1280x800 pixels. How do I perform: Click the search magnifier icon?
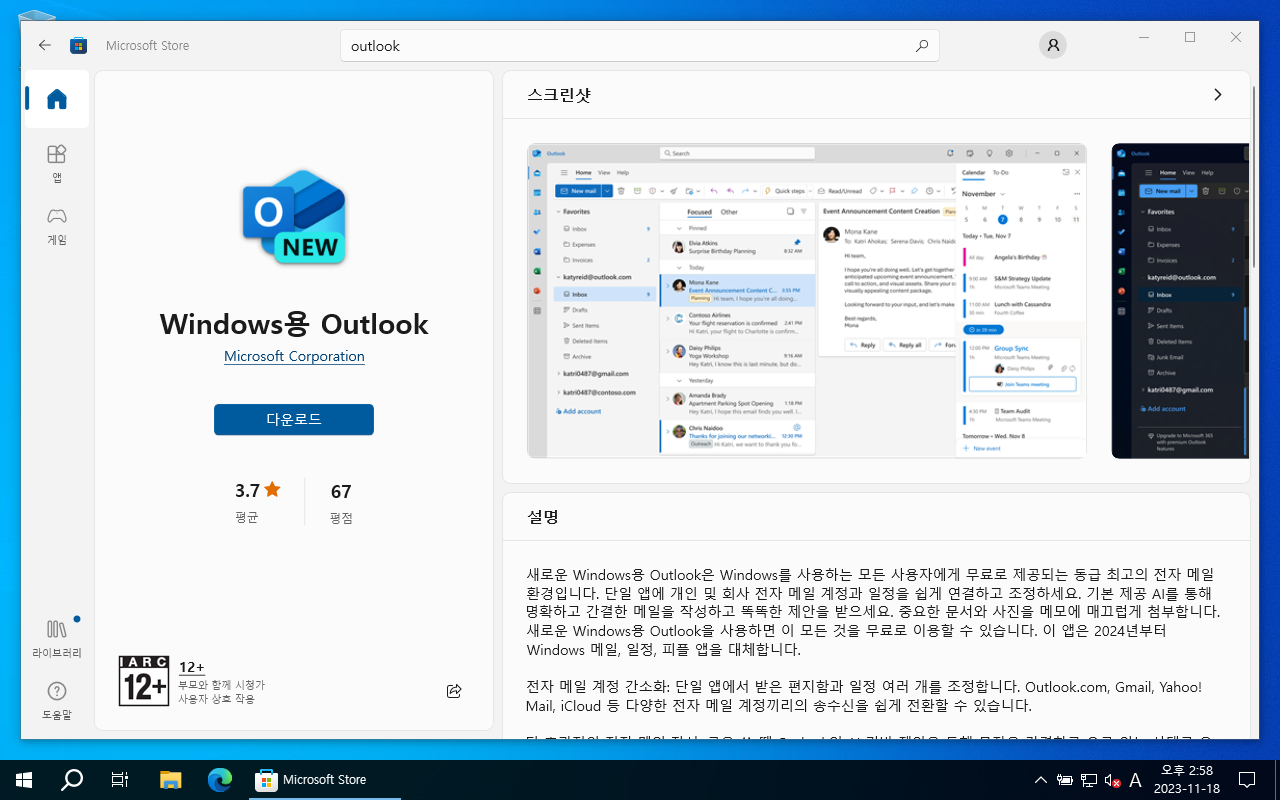pyautogui.click(x=921, y=46)
